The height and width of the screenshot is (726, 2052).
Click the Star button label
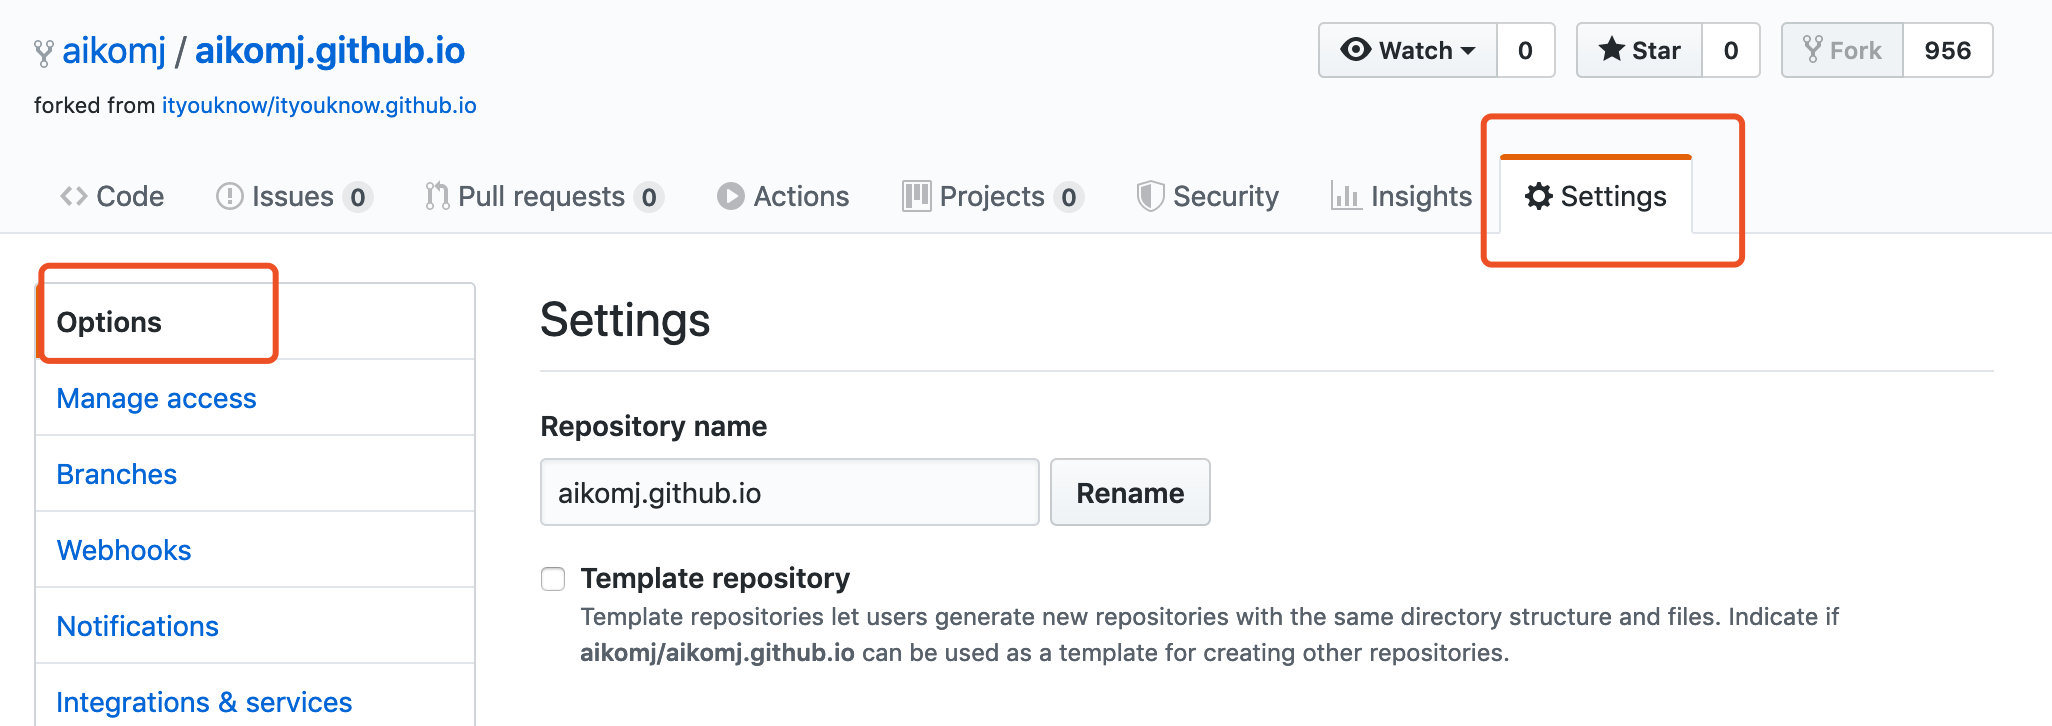point(1656,50)
